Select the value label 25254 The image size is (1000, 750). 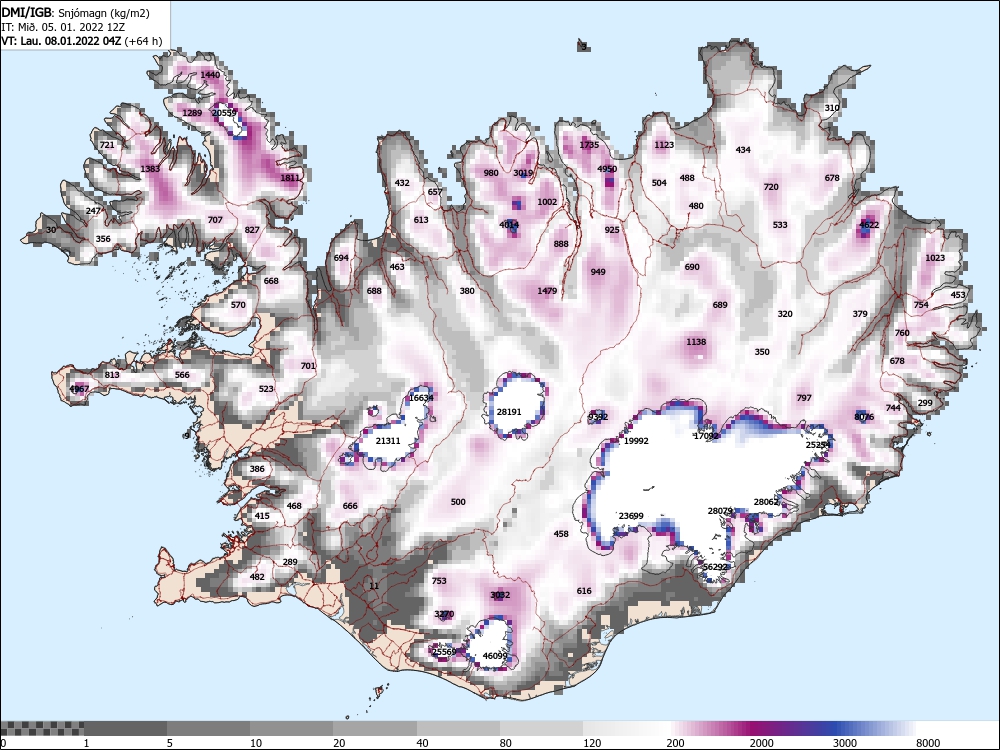pos(818,445)
